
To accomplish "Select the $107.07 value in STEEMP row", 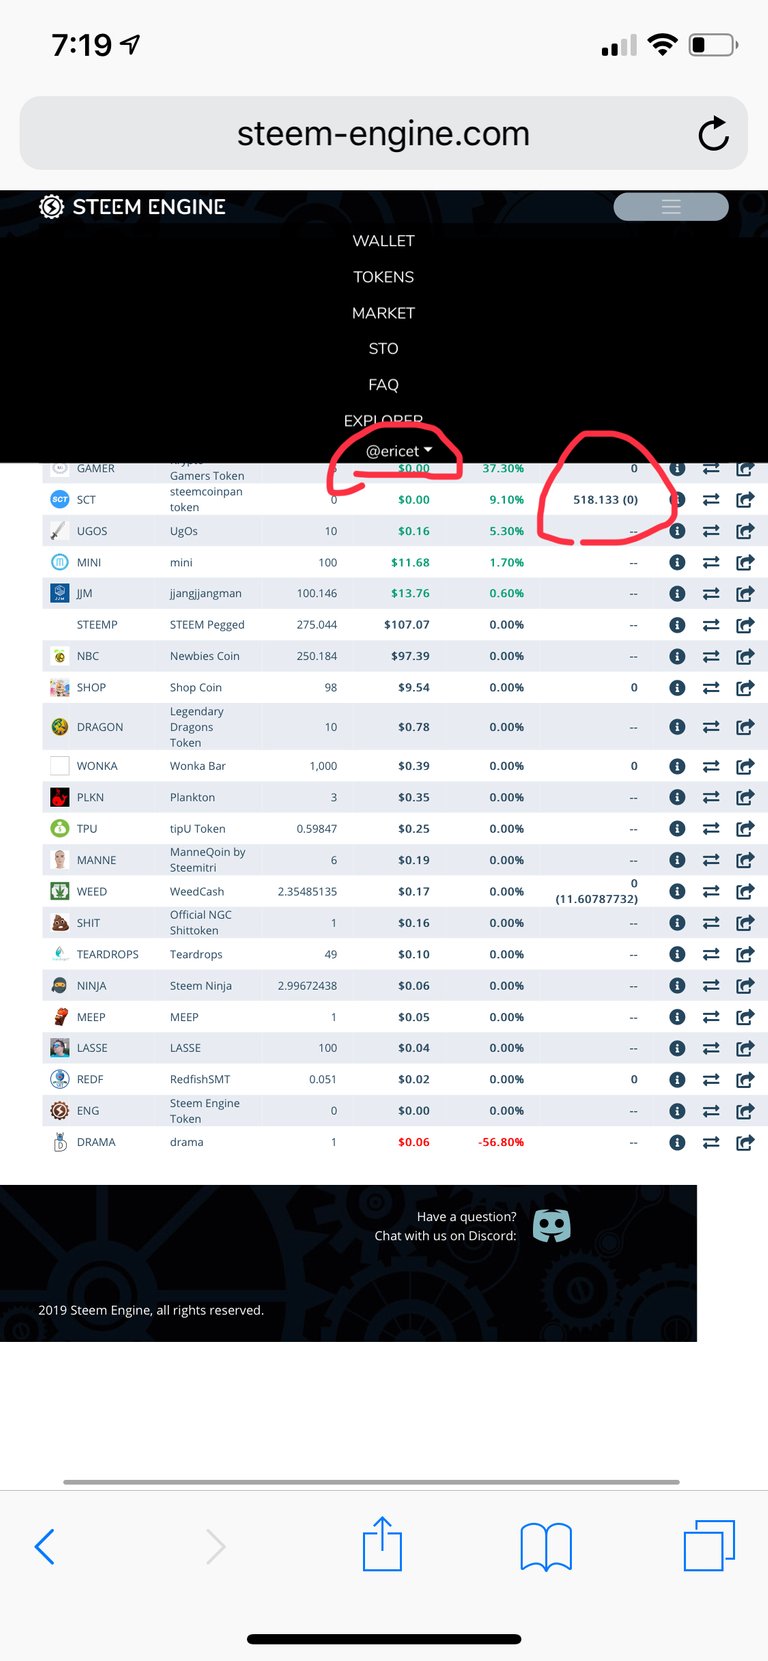I will 407,625.
